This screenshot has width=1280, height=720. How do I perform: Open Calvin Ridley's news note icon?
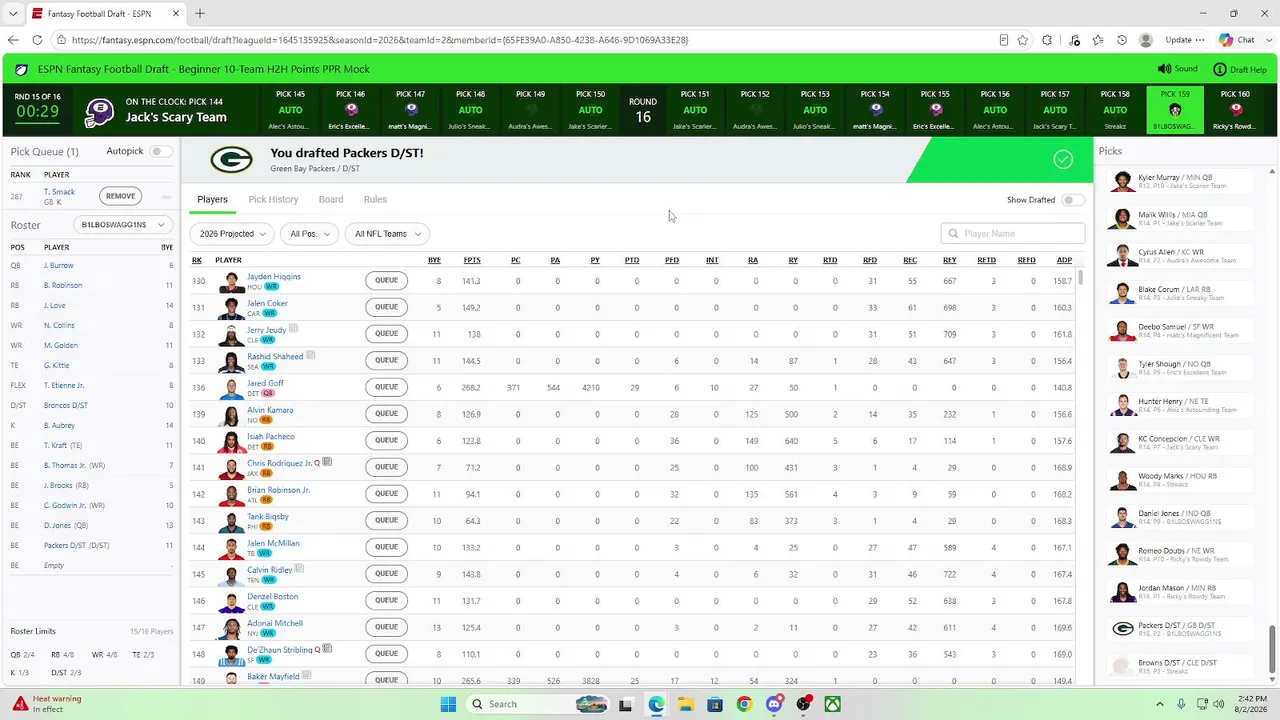(299, 569)
